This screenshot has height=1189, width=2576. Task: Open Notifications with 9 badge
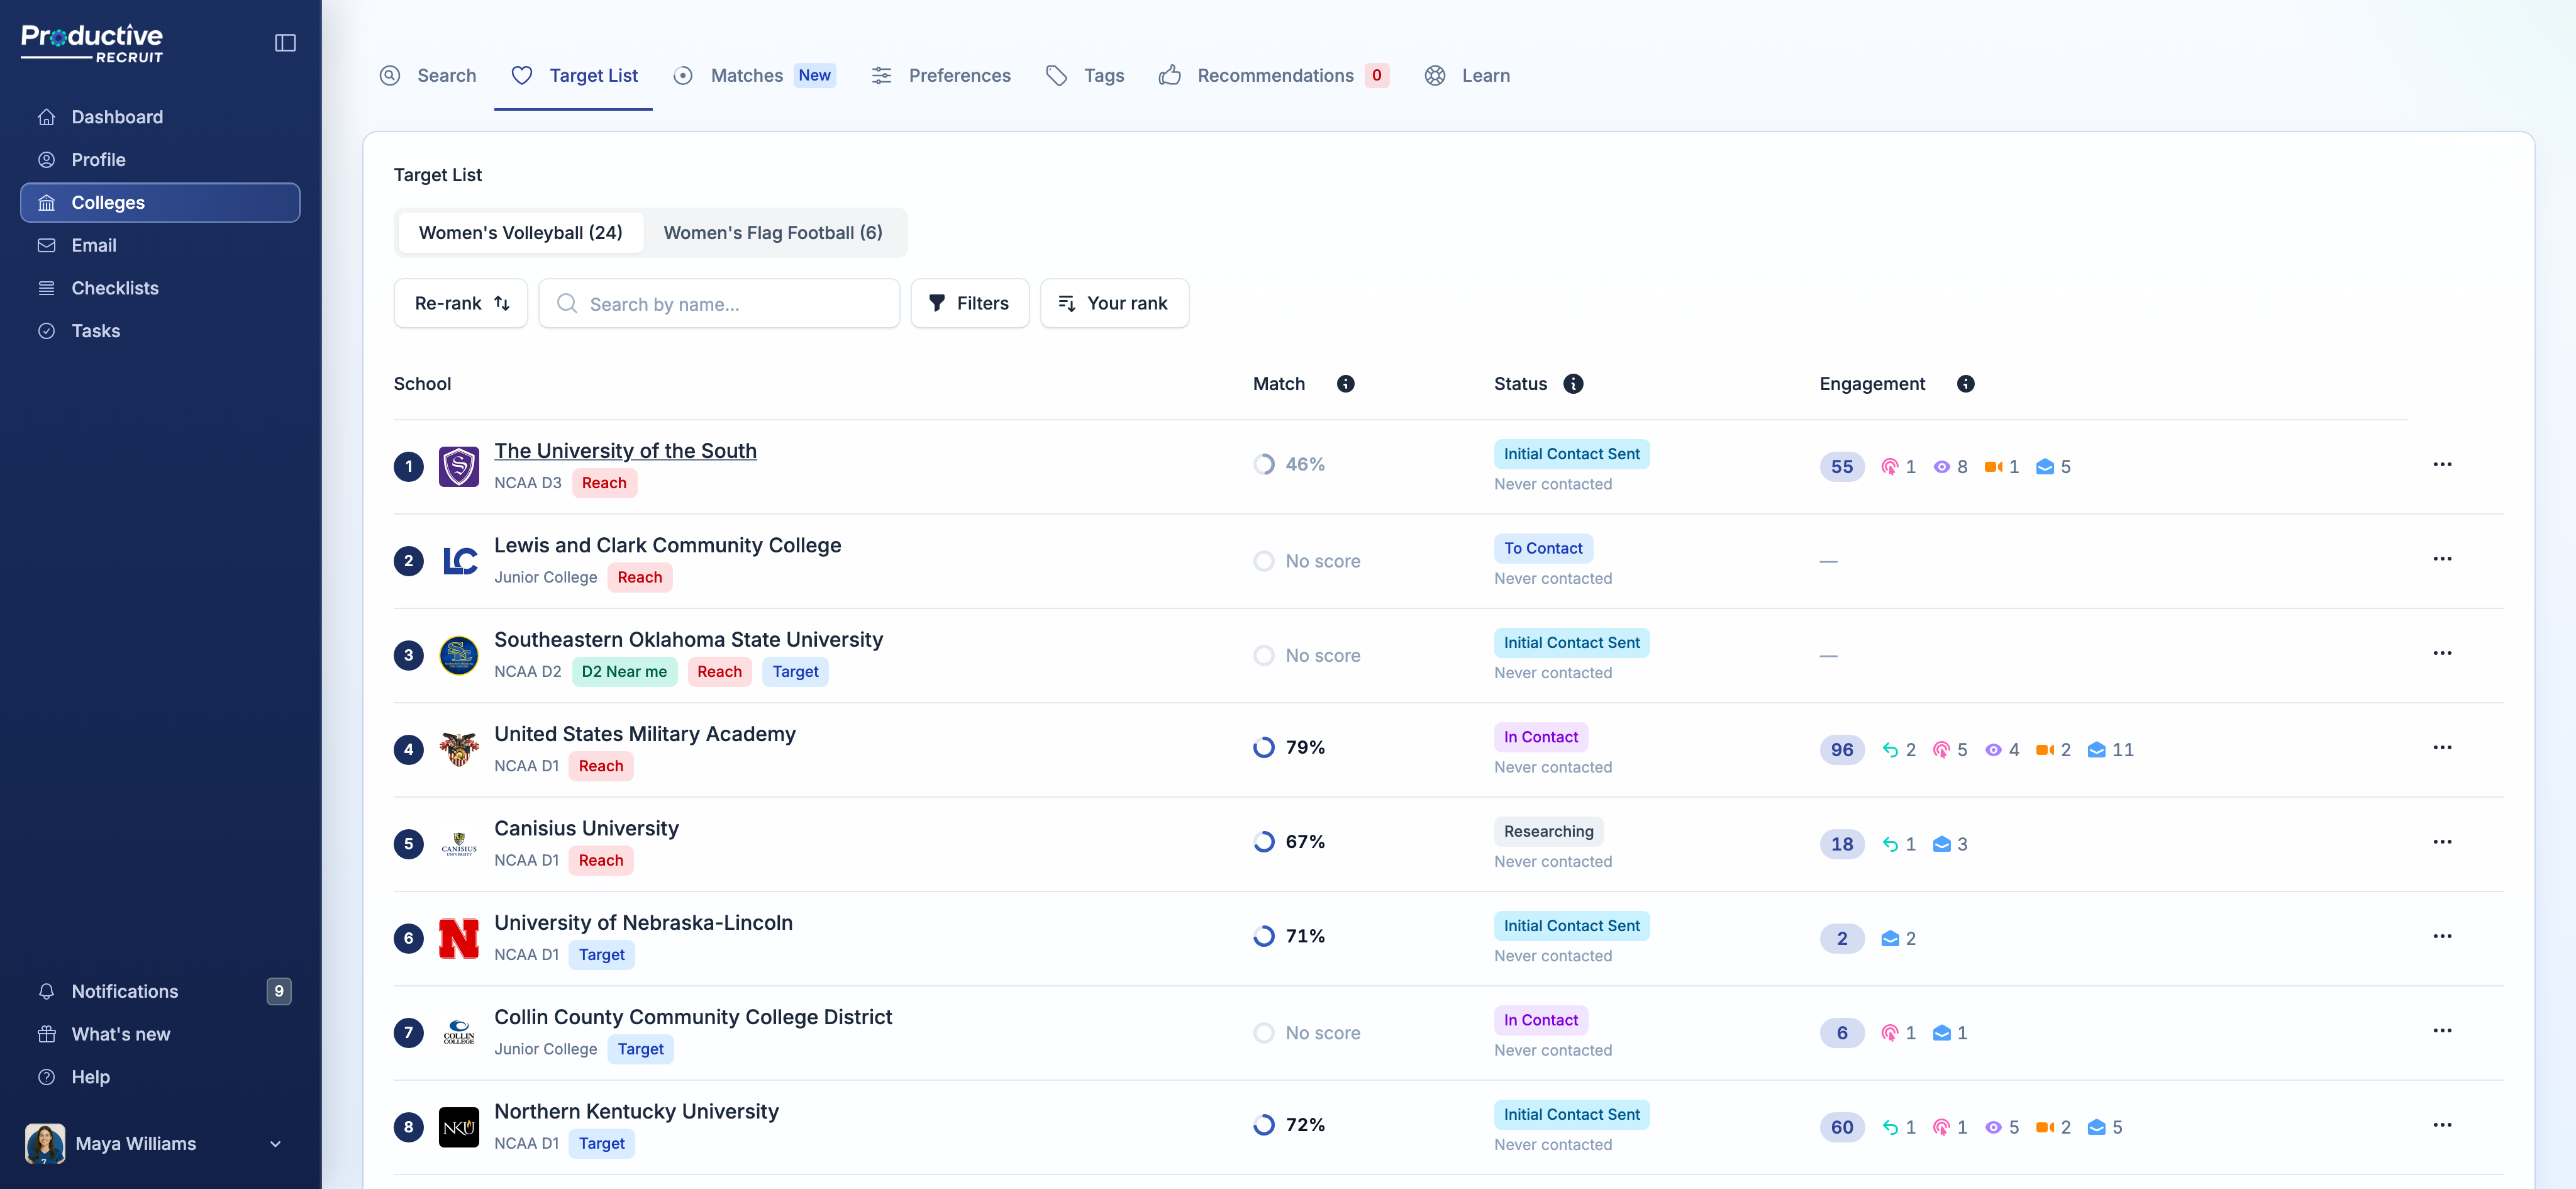tap(160, 991)
